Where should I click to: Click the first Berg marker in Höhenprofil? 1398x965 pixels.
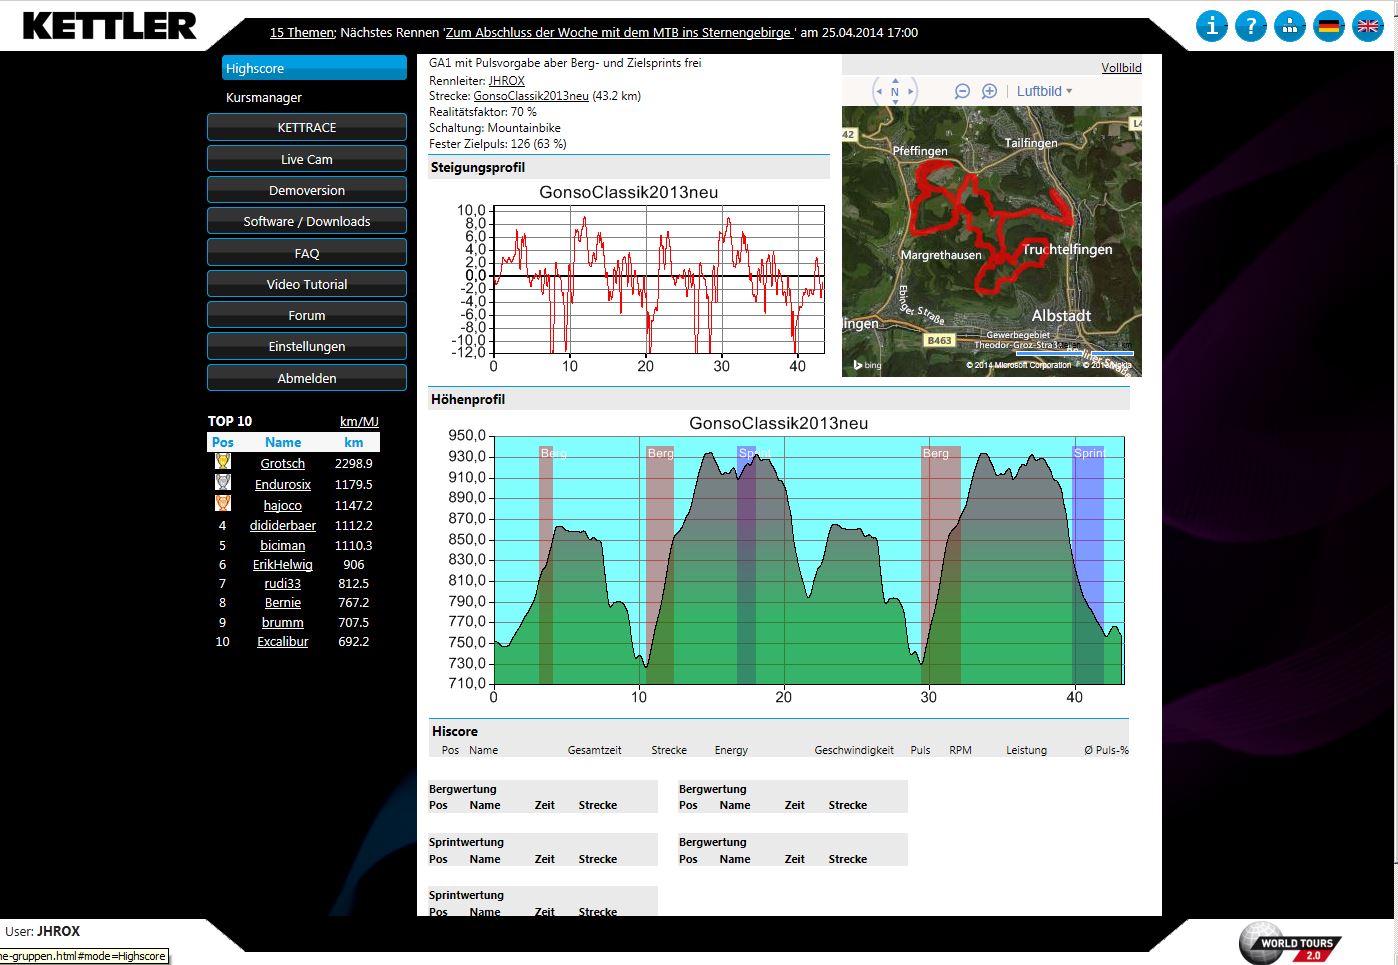tap(546, 454)
